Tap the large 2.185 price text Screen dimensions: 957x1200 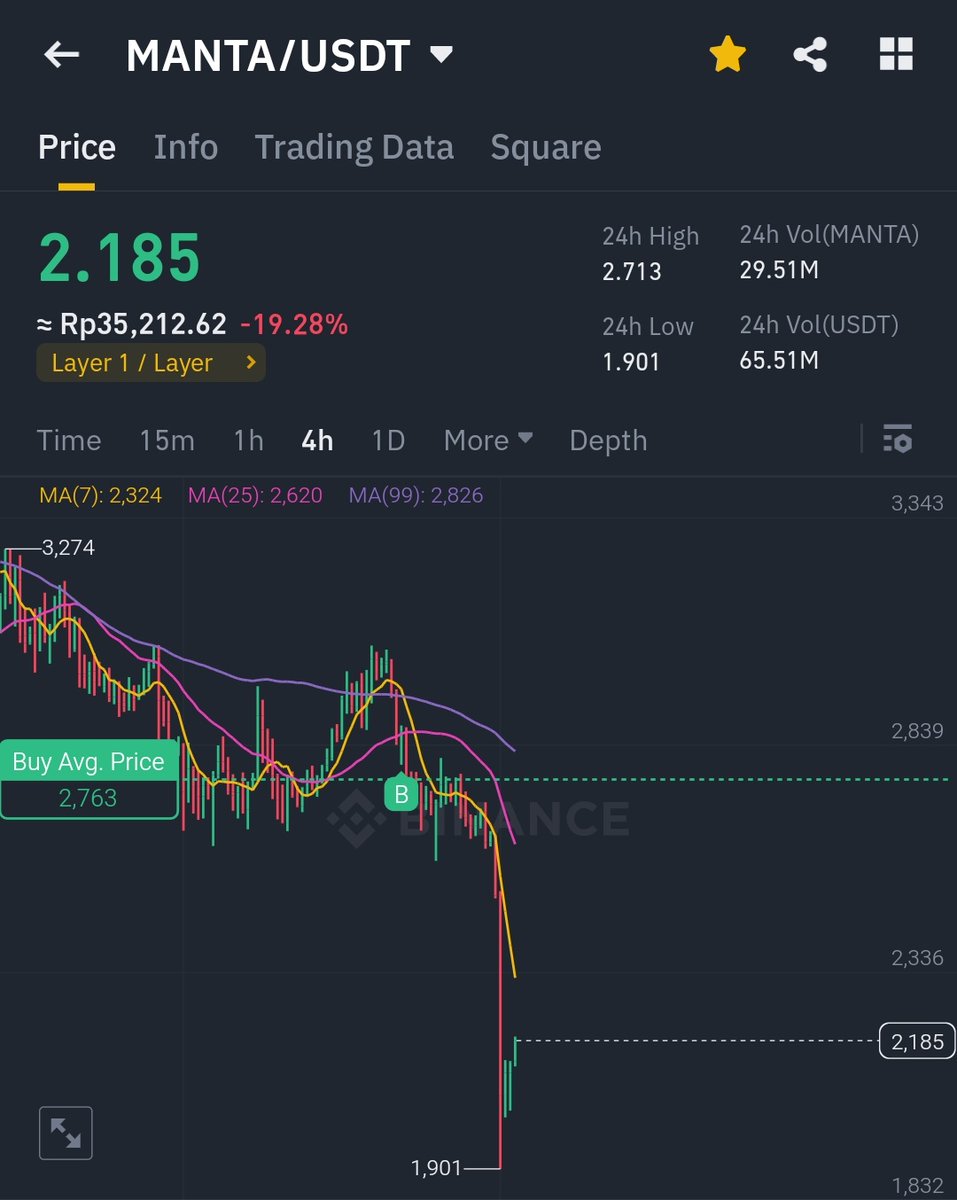point(119,257)
